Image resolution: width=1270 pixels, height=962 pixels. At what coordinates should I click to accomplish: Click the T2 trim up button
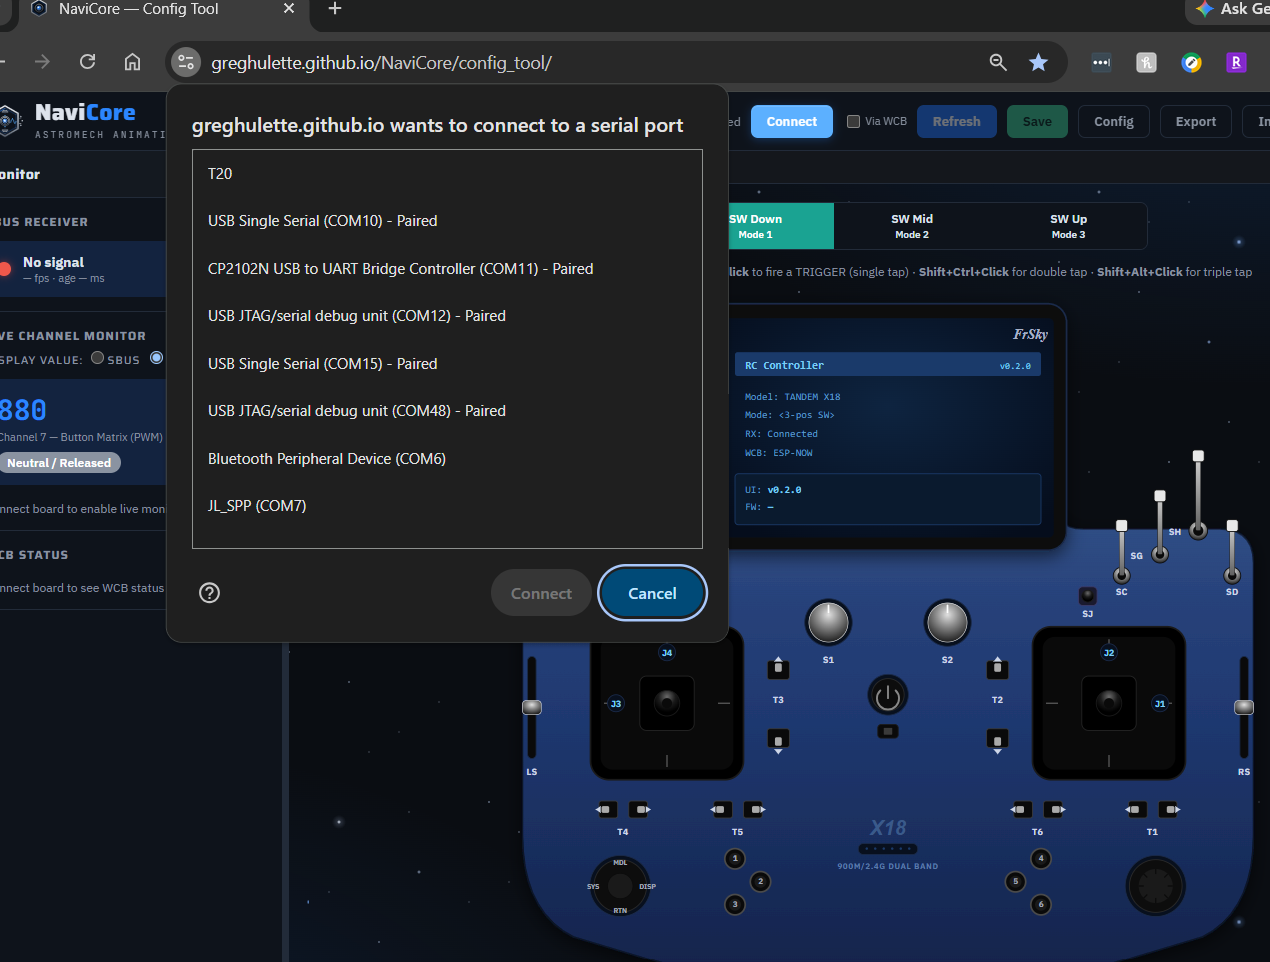pos(997,667)
